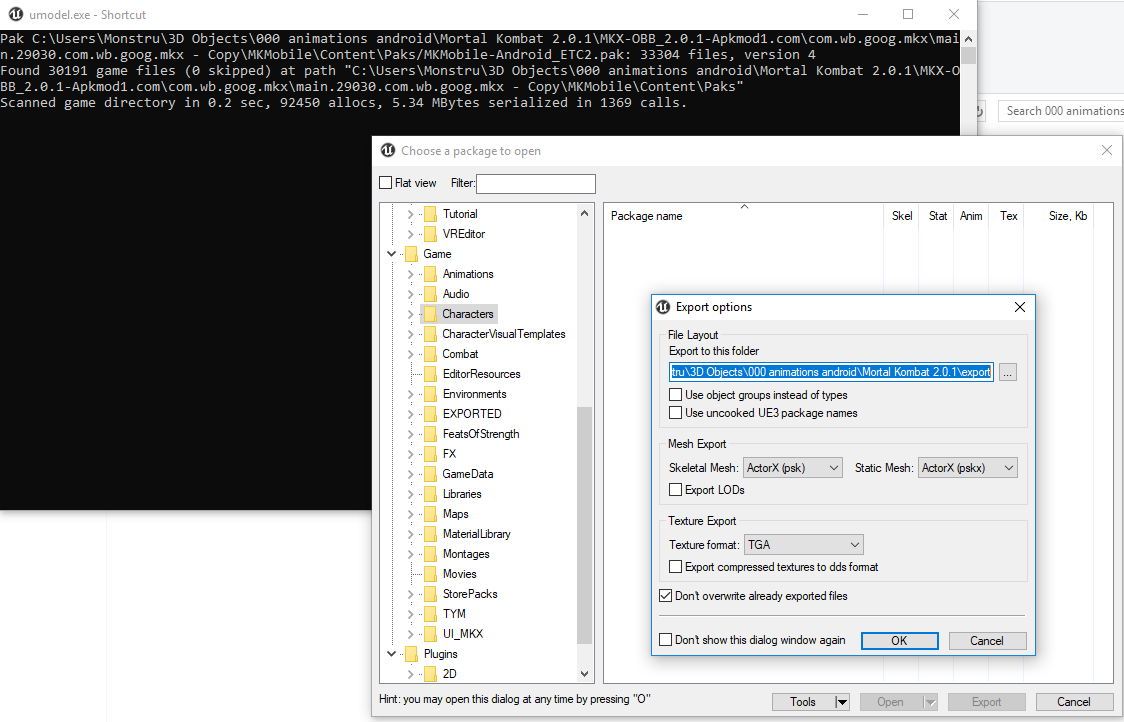Click the Tutorial folder icon

click(x=430, y=214)
